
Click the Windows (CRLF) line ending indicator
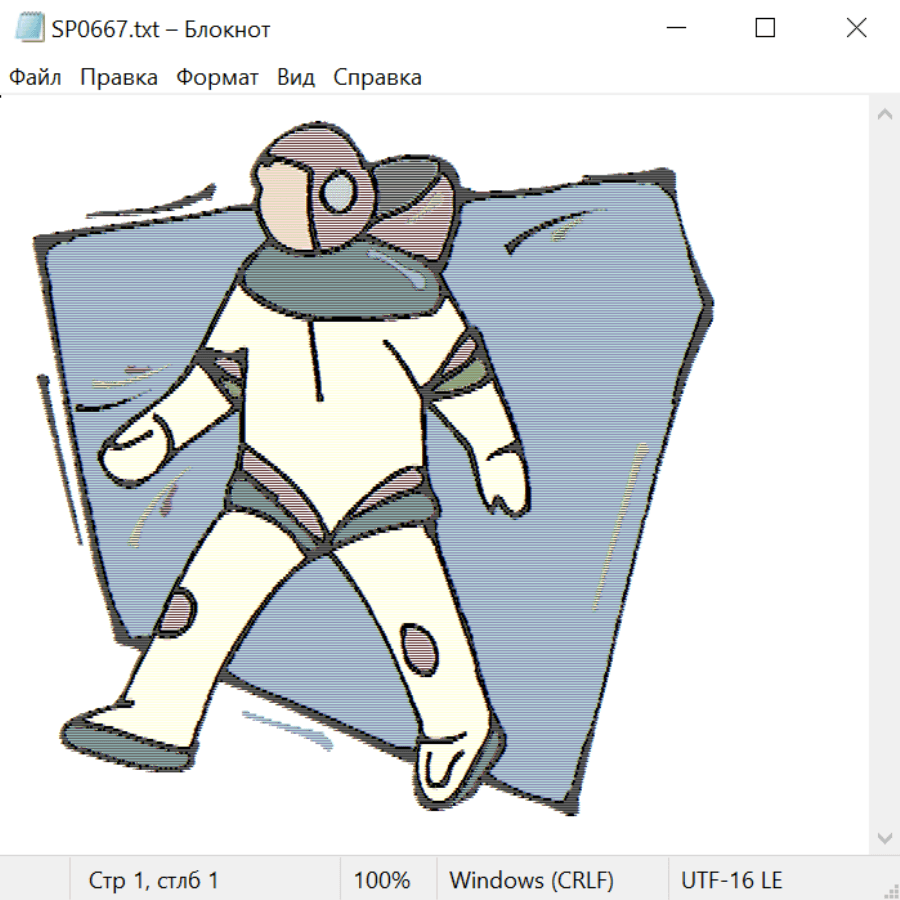click(x=531, y=880)
